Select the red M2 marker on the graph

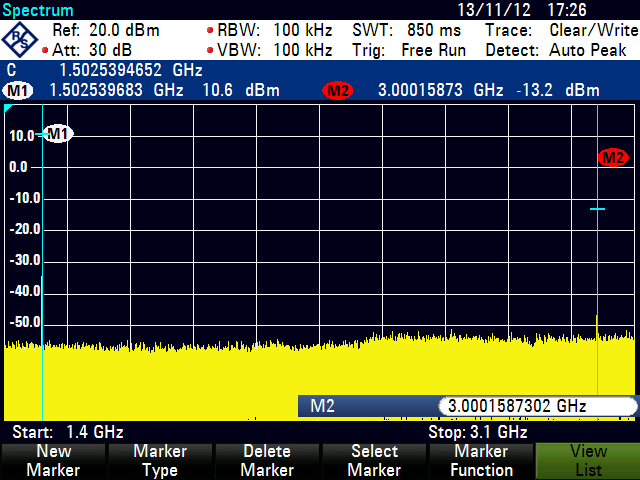tap(612, 157)
